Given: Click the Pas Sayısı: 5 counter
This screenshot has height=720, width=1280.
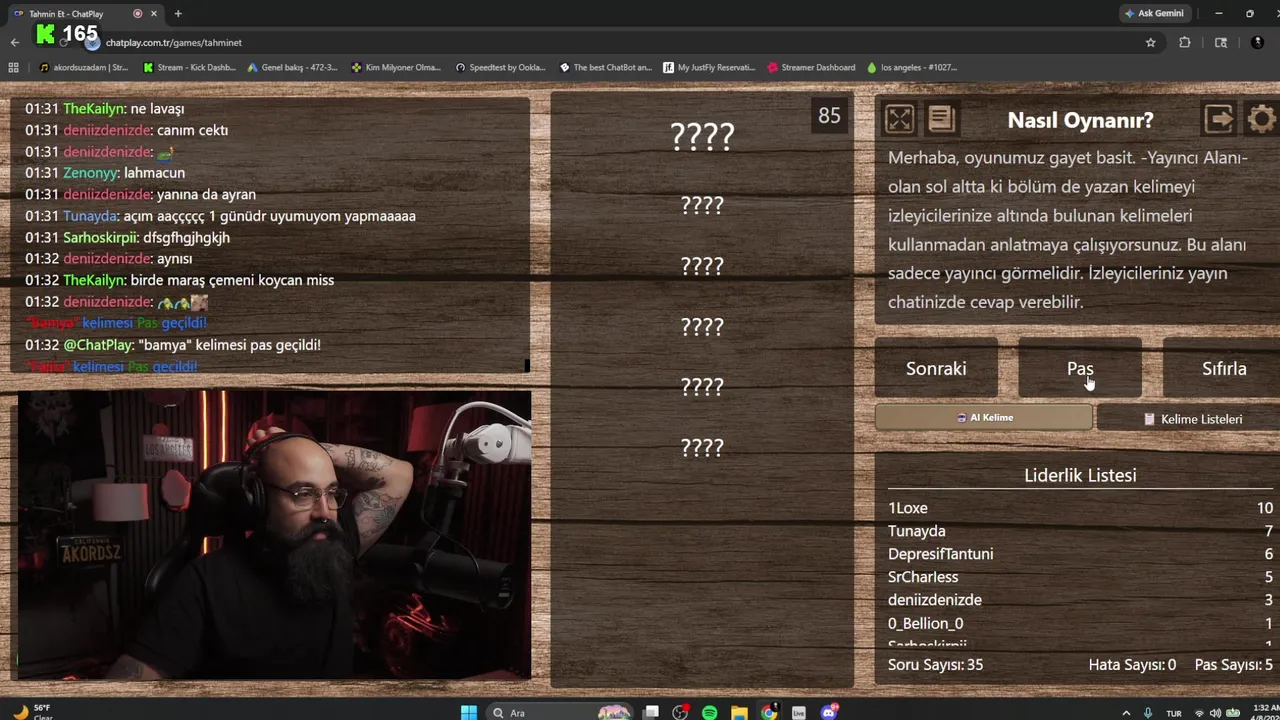Looking at the screenshot, I should click(1234, 665).
